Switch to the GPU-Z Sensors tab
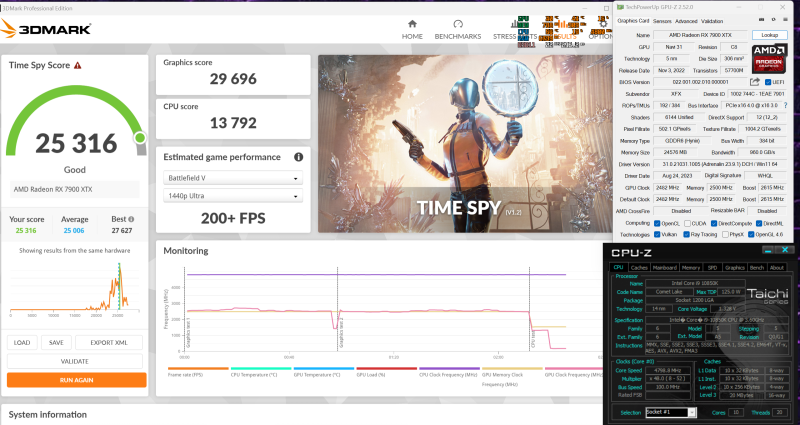The height and width of the screenshot is (425, 800). pos(662,20)
